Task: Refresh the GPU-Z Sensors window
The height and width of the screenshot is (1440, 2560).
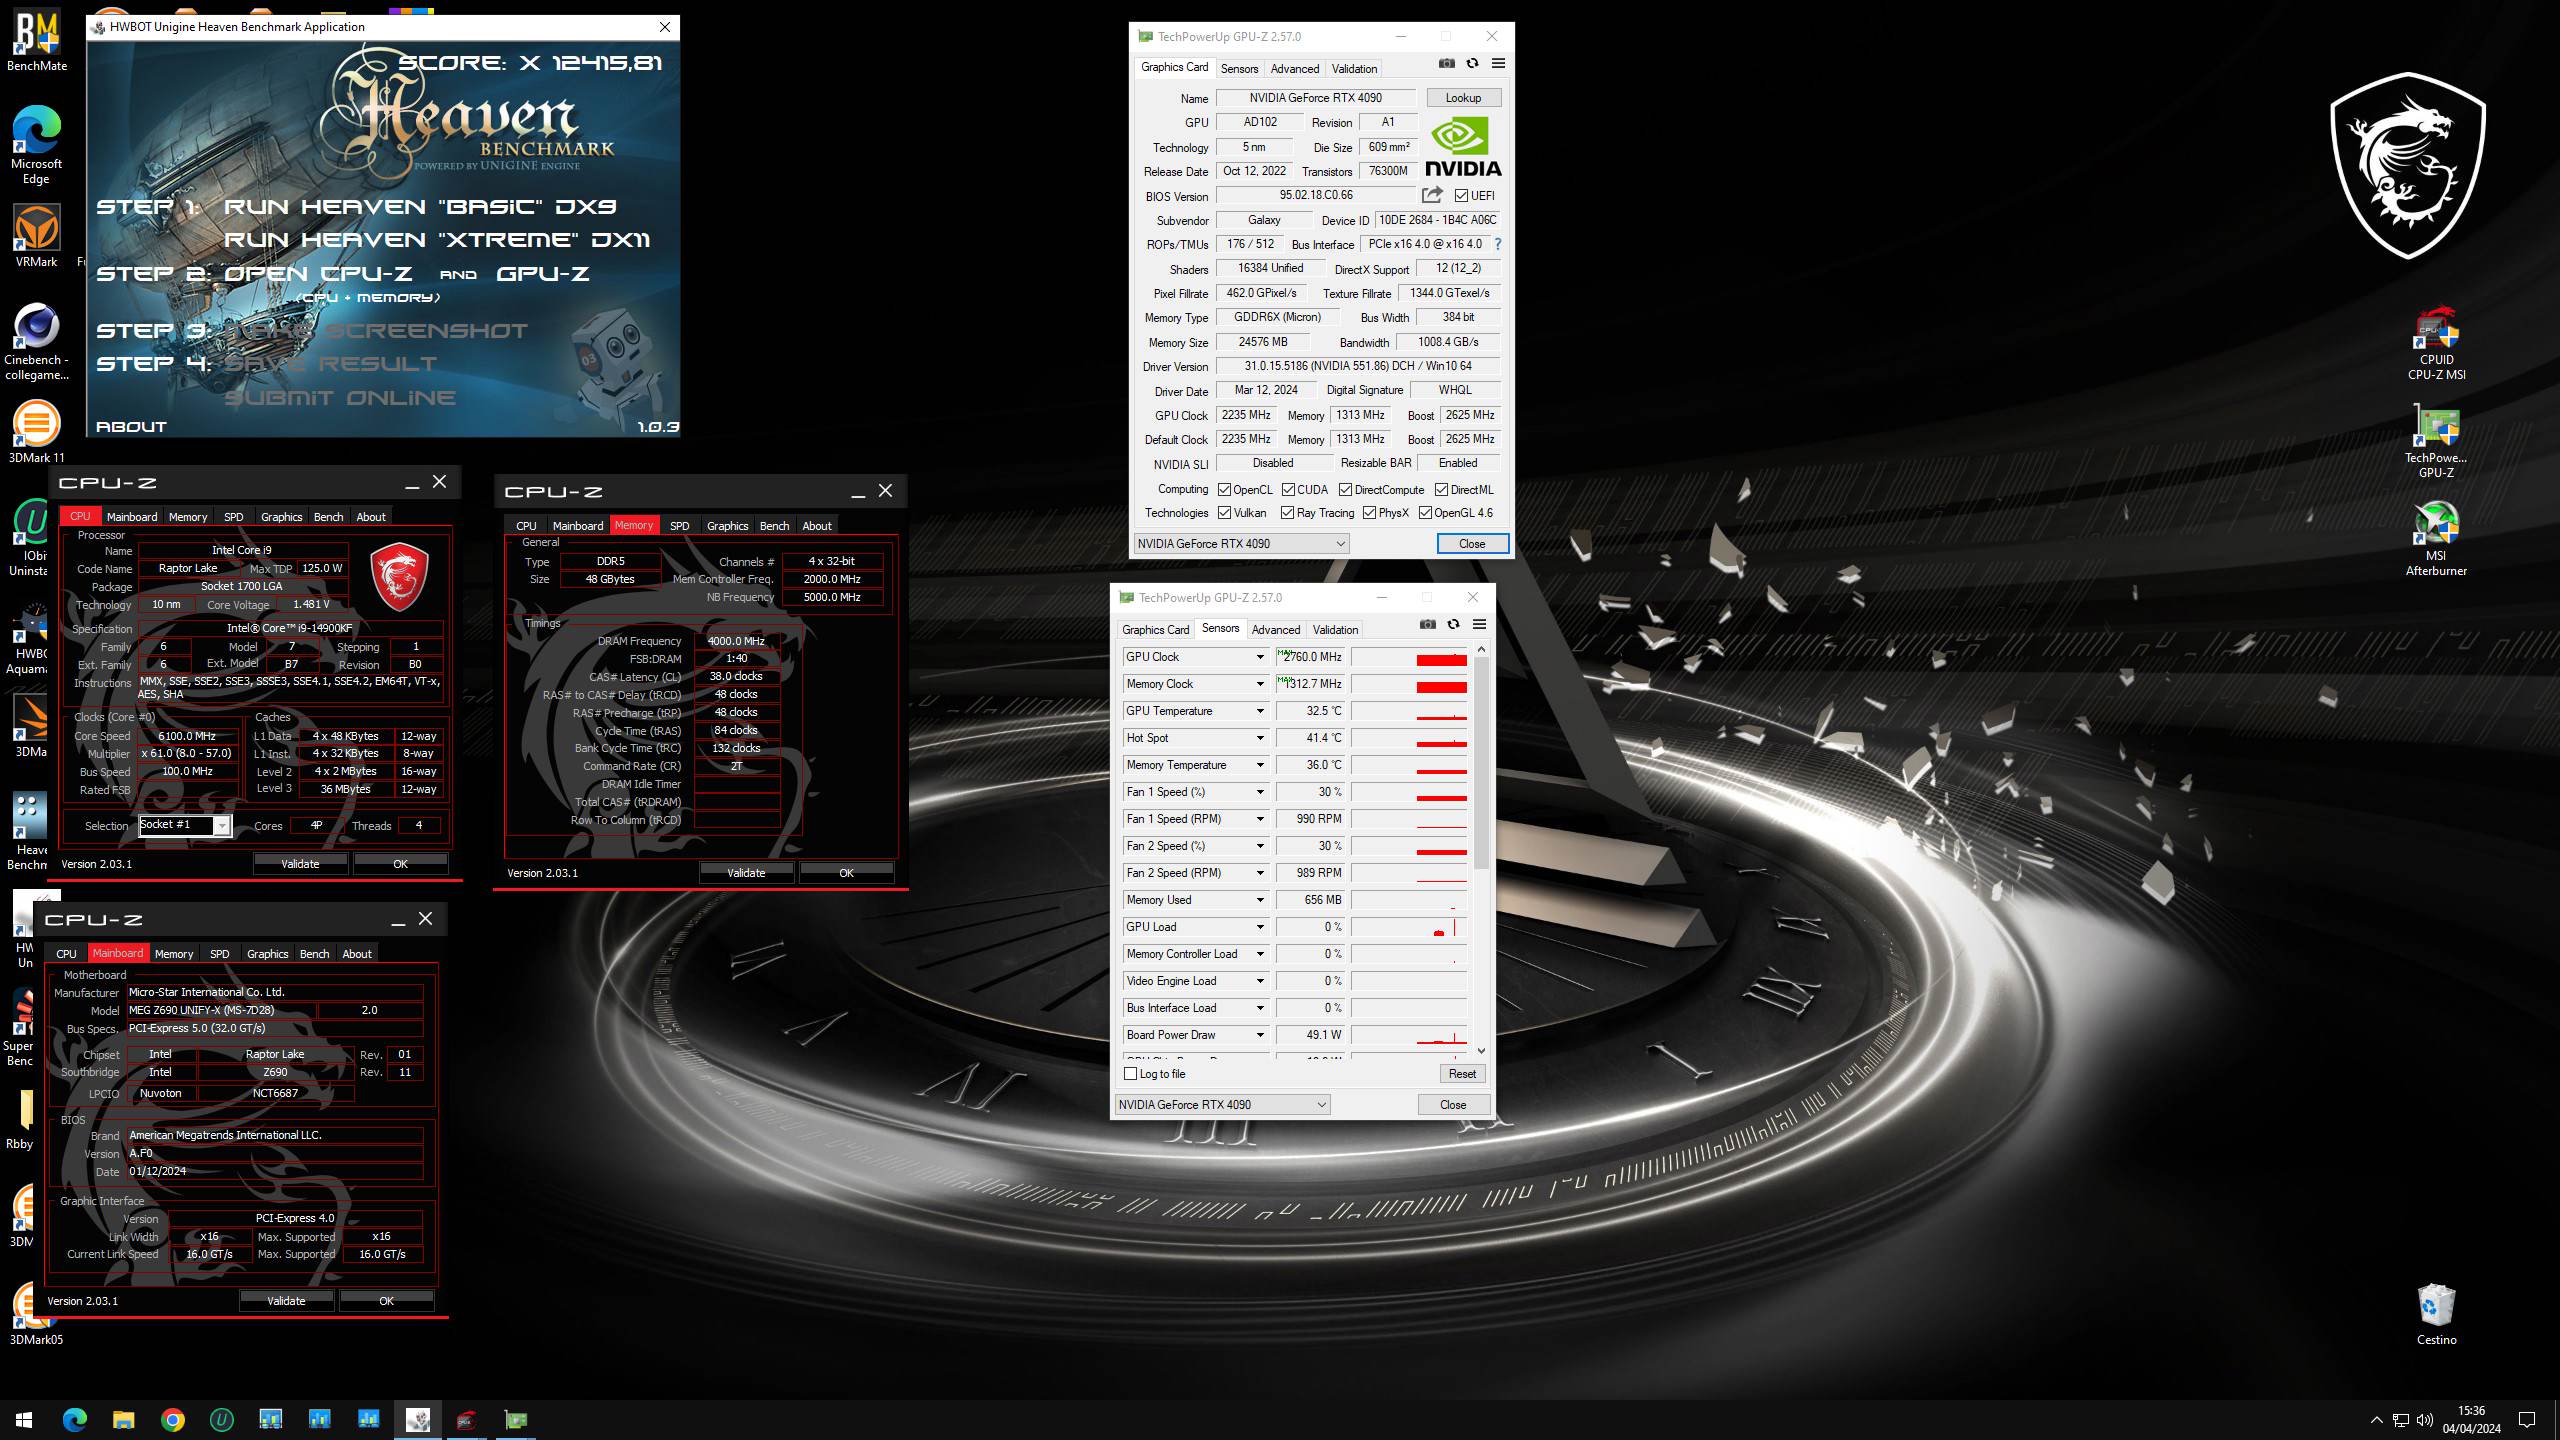Action: [1453, 624]
